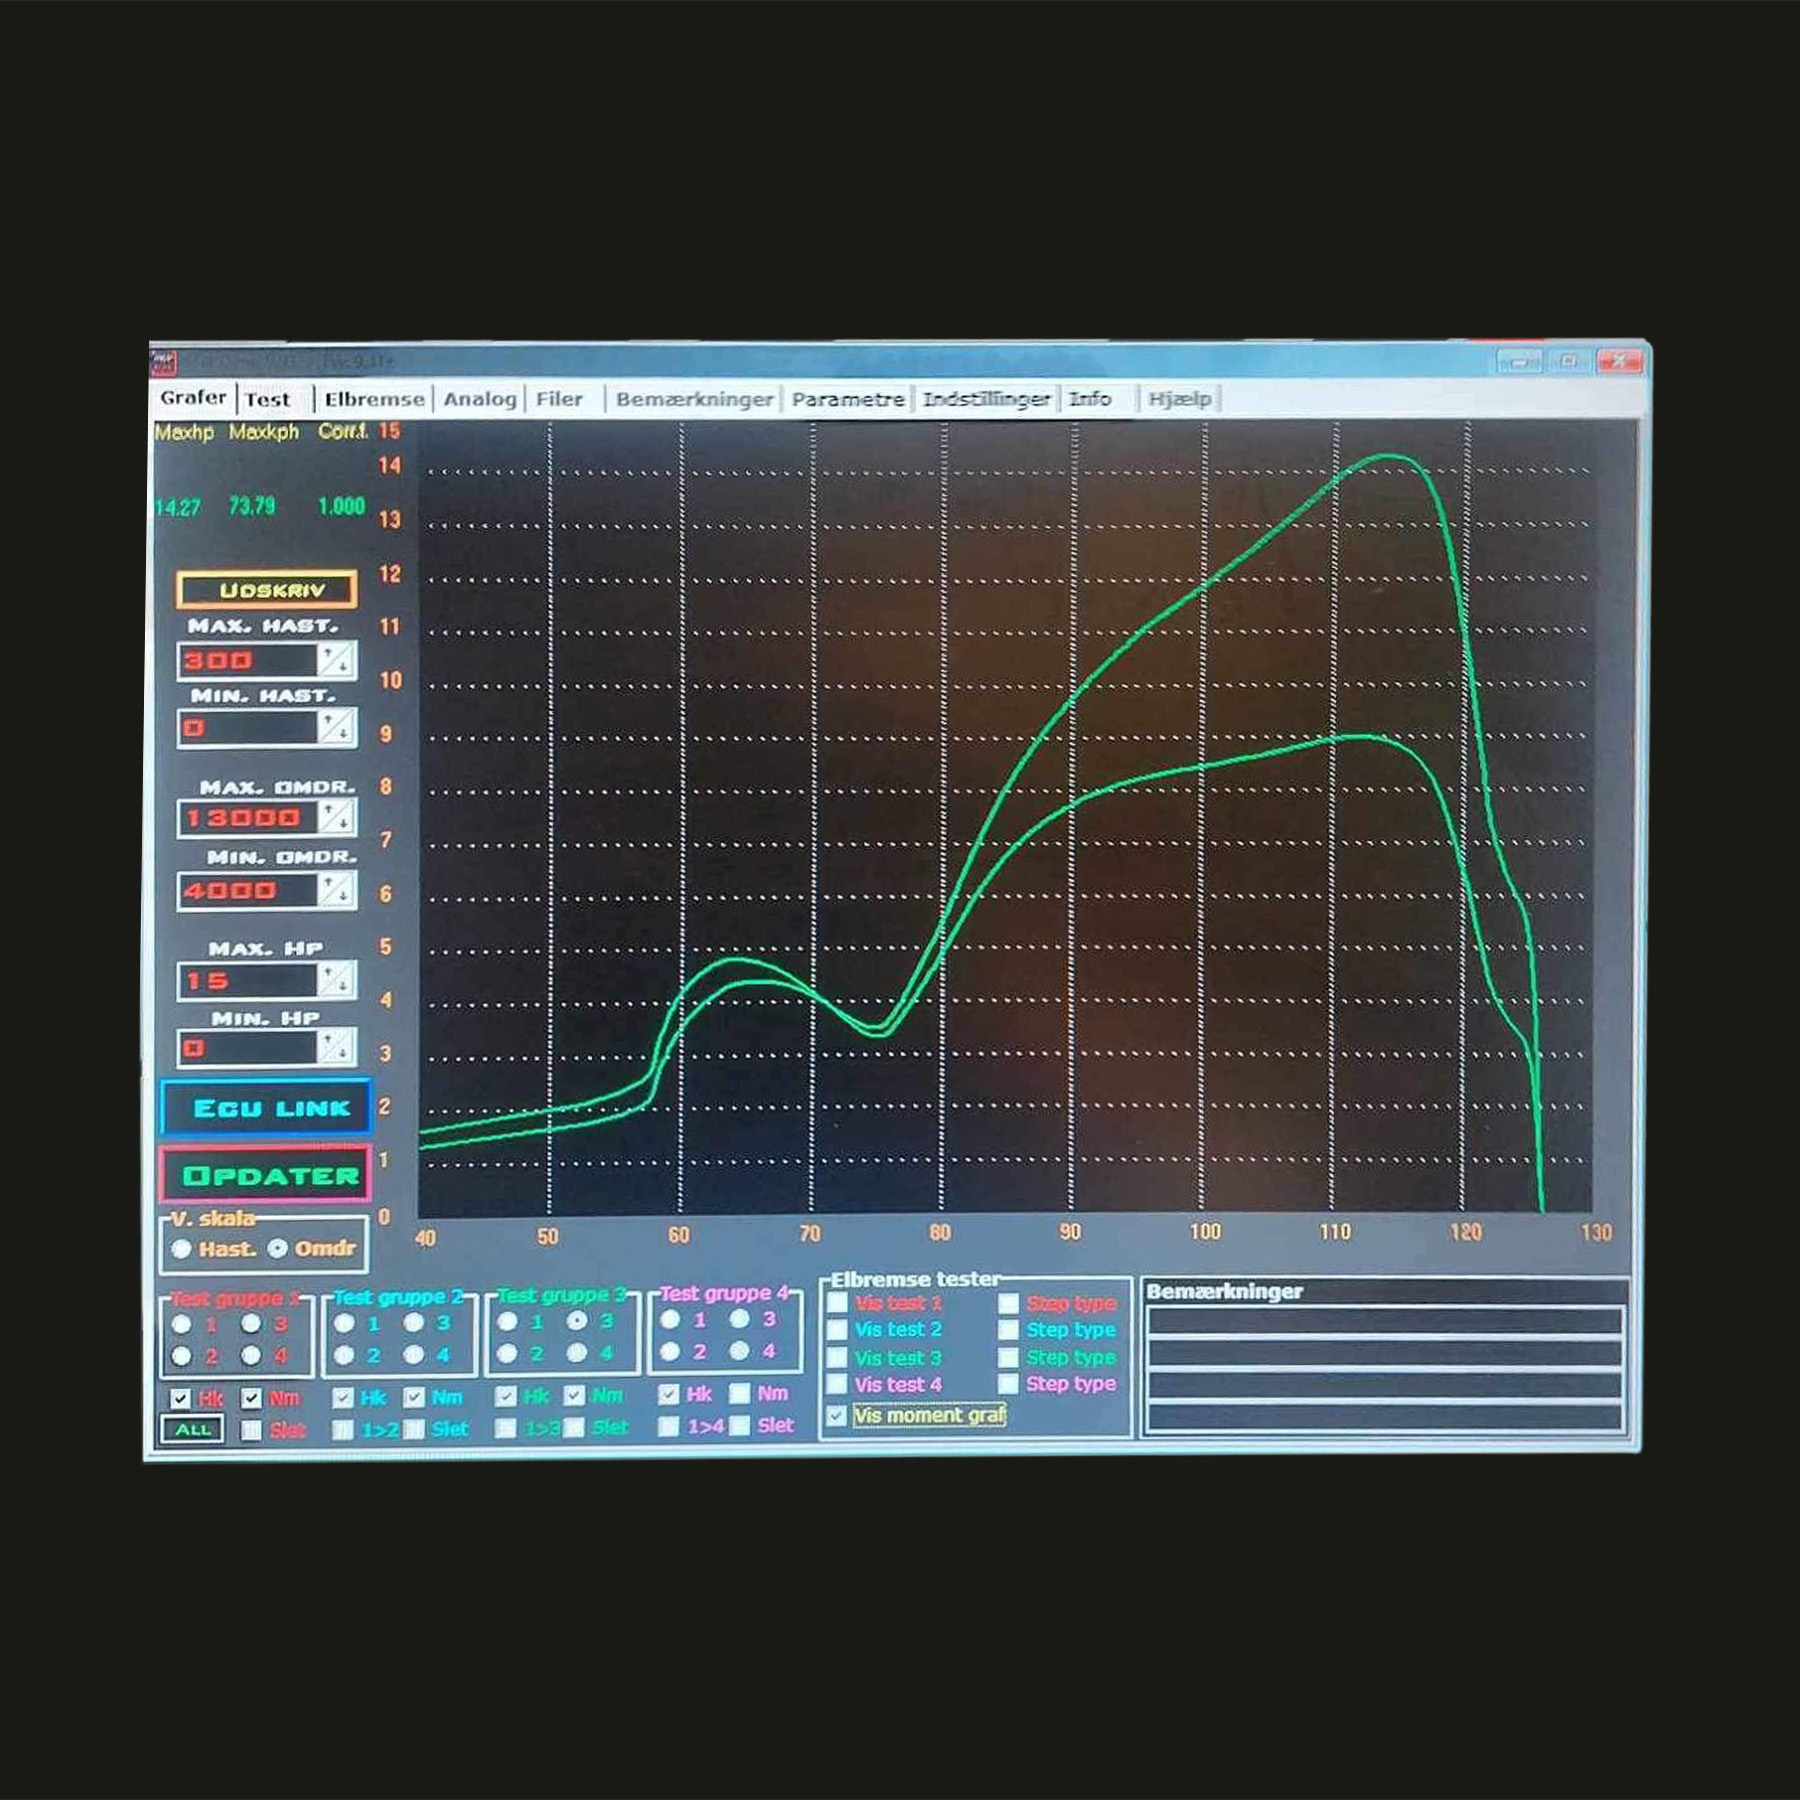Click the ECU Link button
This screenshot has width=1800, height=1800.
266,1108
